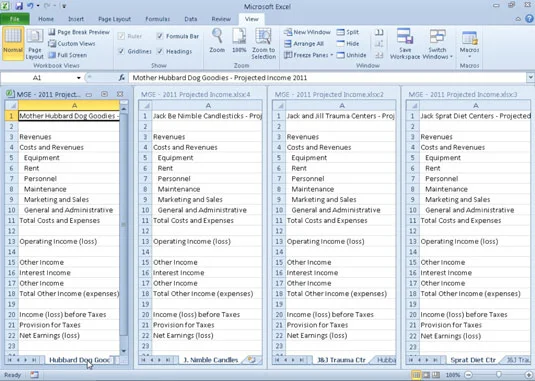Image resolution: width=535 pixels, height=381 pixels.
Task: Open the Zoom dialog
Action: [x=217, y=41]
